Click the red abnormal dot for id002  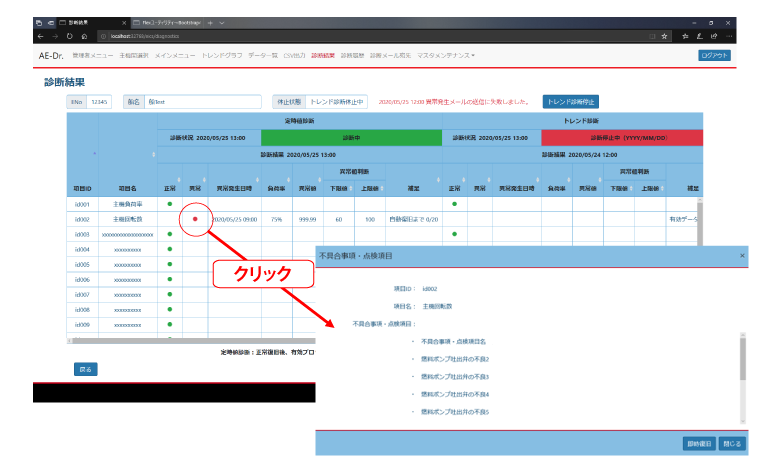[194, 218]
